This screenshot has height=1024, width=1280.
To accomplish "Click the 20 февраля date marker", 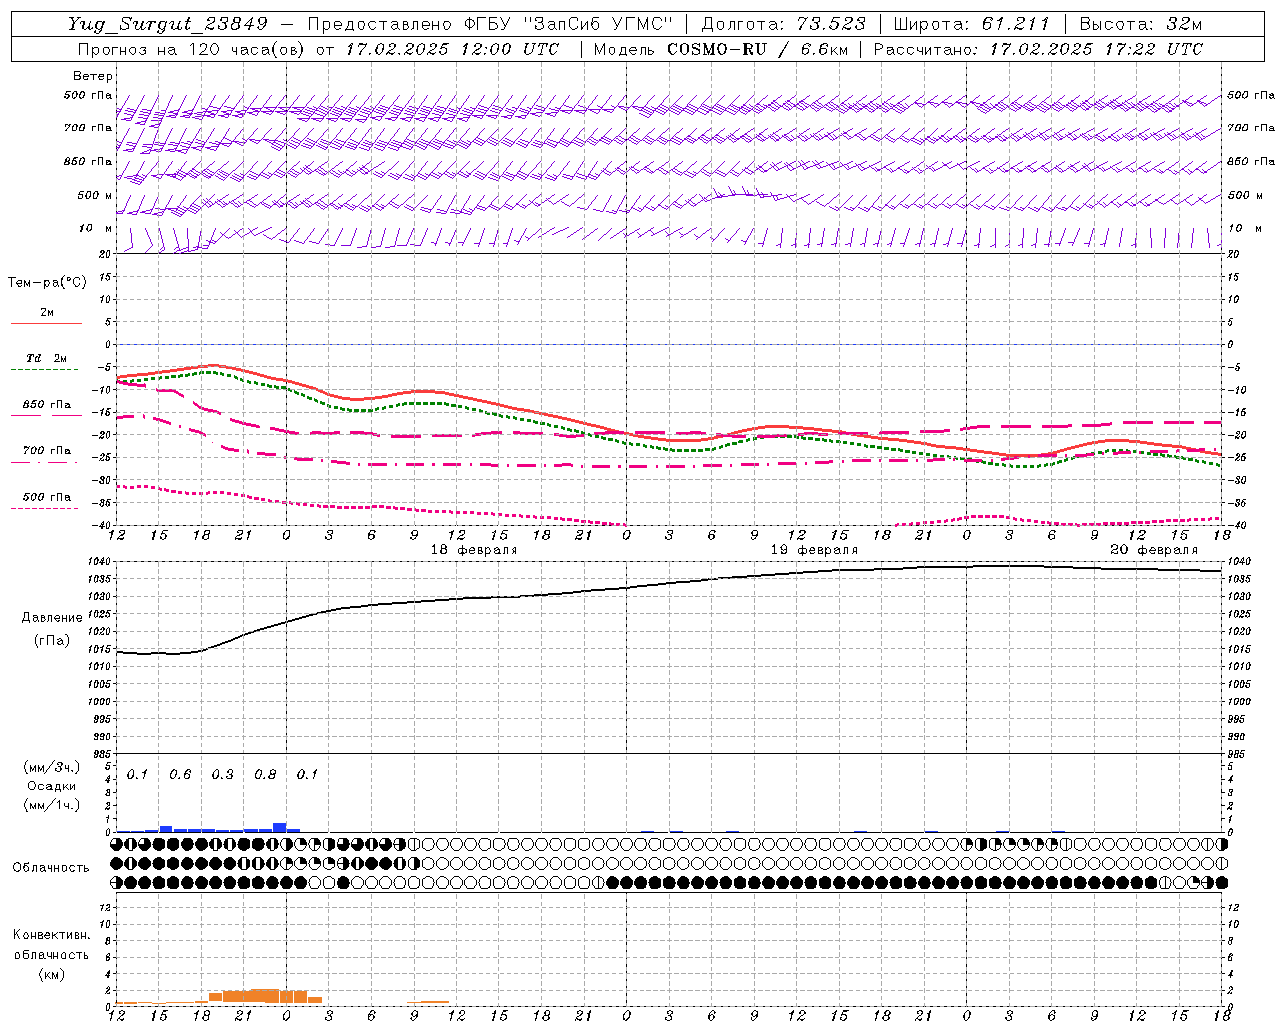I will click(x=1154, y=550).
